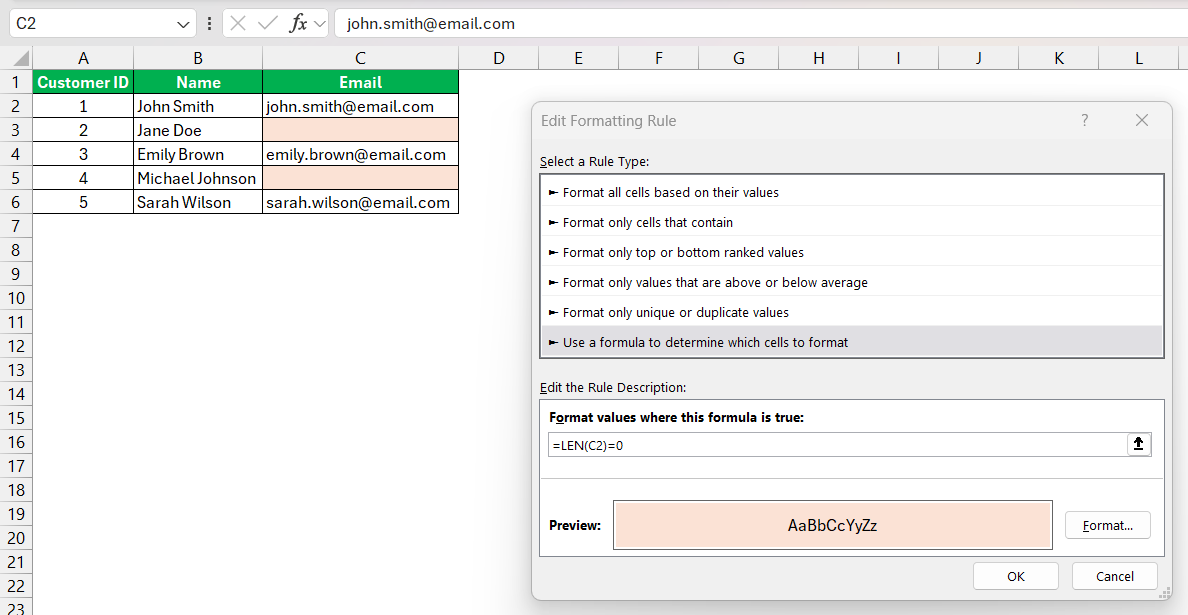
Task: Click the Cancel button
Action: click(1115, 576)
